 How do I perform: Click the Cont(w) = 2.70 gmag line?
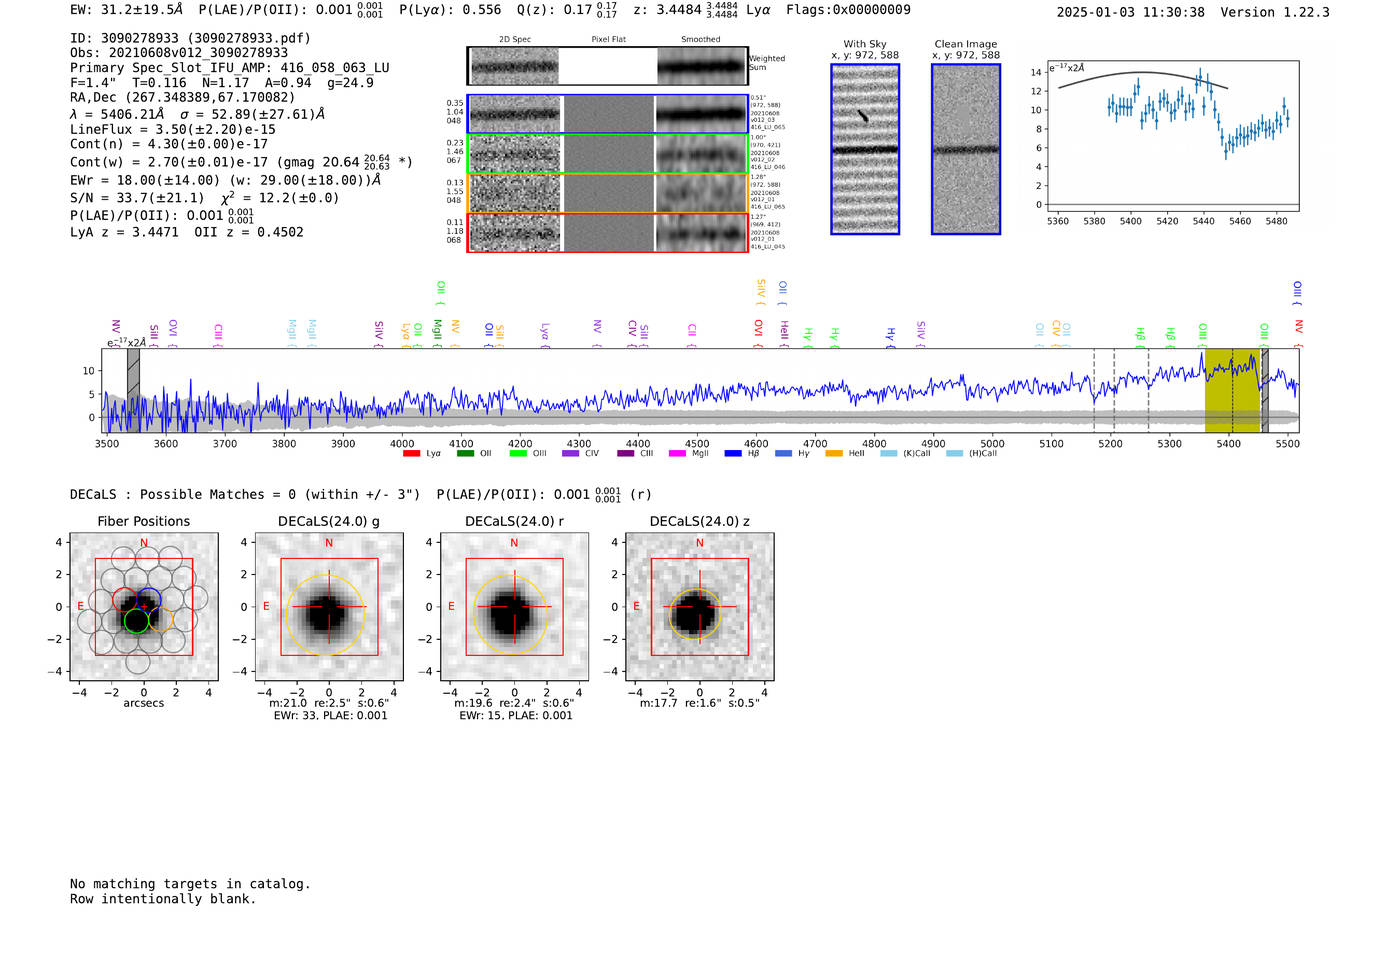(x=241, y=161)
